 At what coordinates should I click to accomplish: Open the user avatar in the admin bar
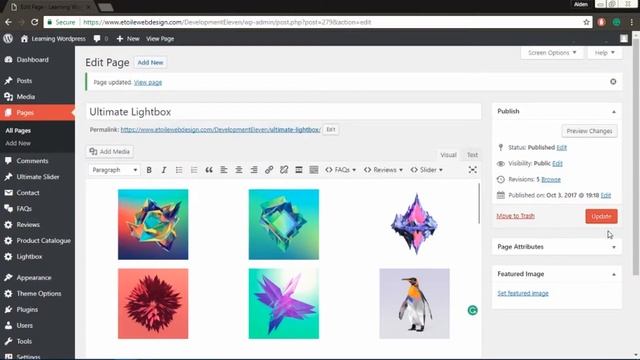tap(624, 39)
